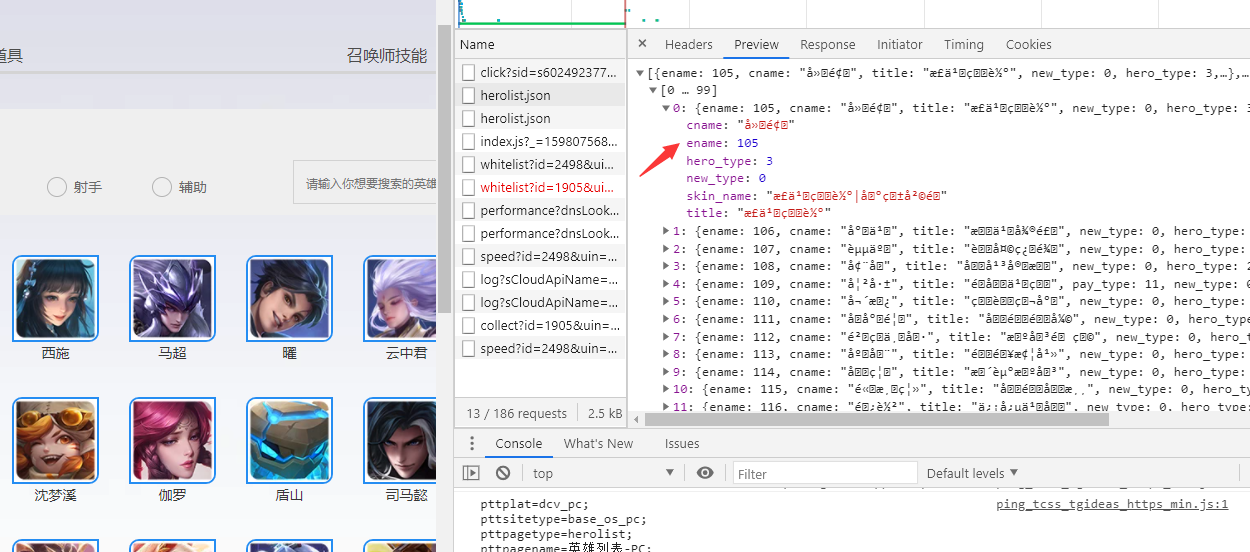Click the 'new_type: 0' property line

726,178
